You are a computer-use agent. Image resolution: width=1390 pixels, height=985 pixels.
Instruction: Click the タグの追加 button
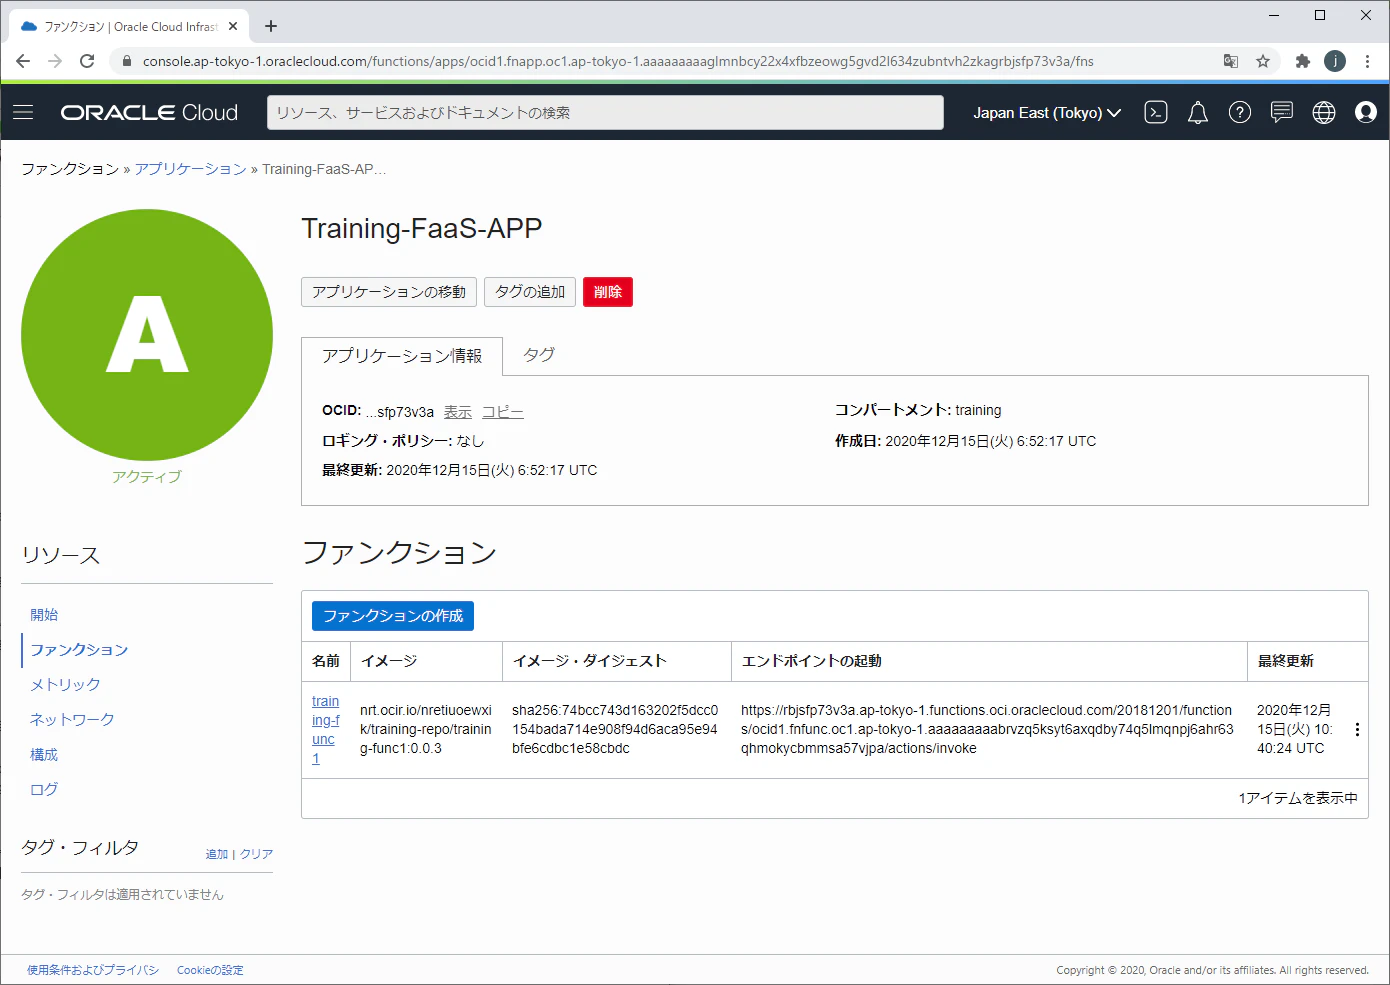point(530,292)
